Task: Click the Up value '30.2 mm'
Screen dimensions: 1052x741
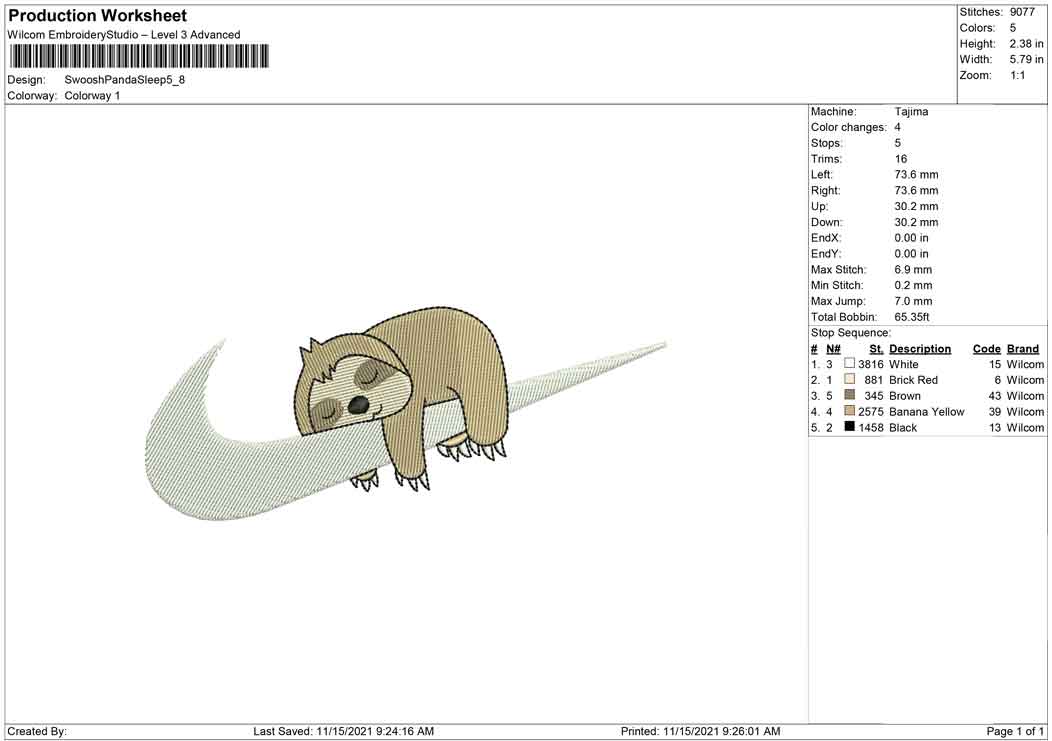Action: click(x=916, y=207)
